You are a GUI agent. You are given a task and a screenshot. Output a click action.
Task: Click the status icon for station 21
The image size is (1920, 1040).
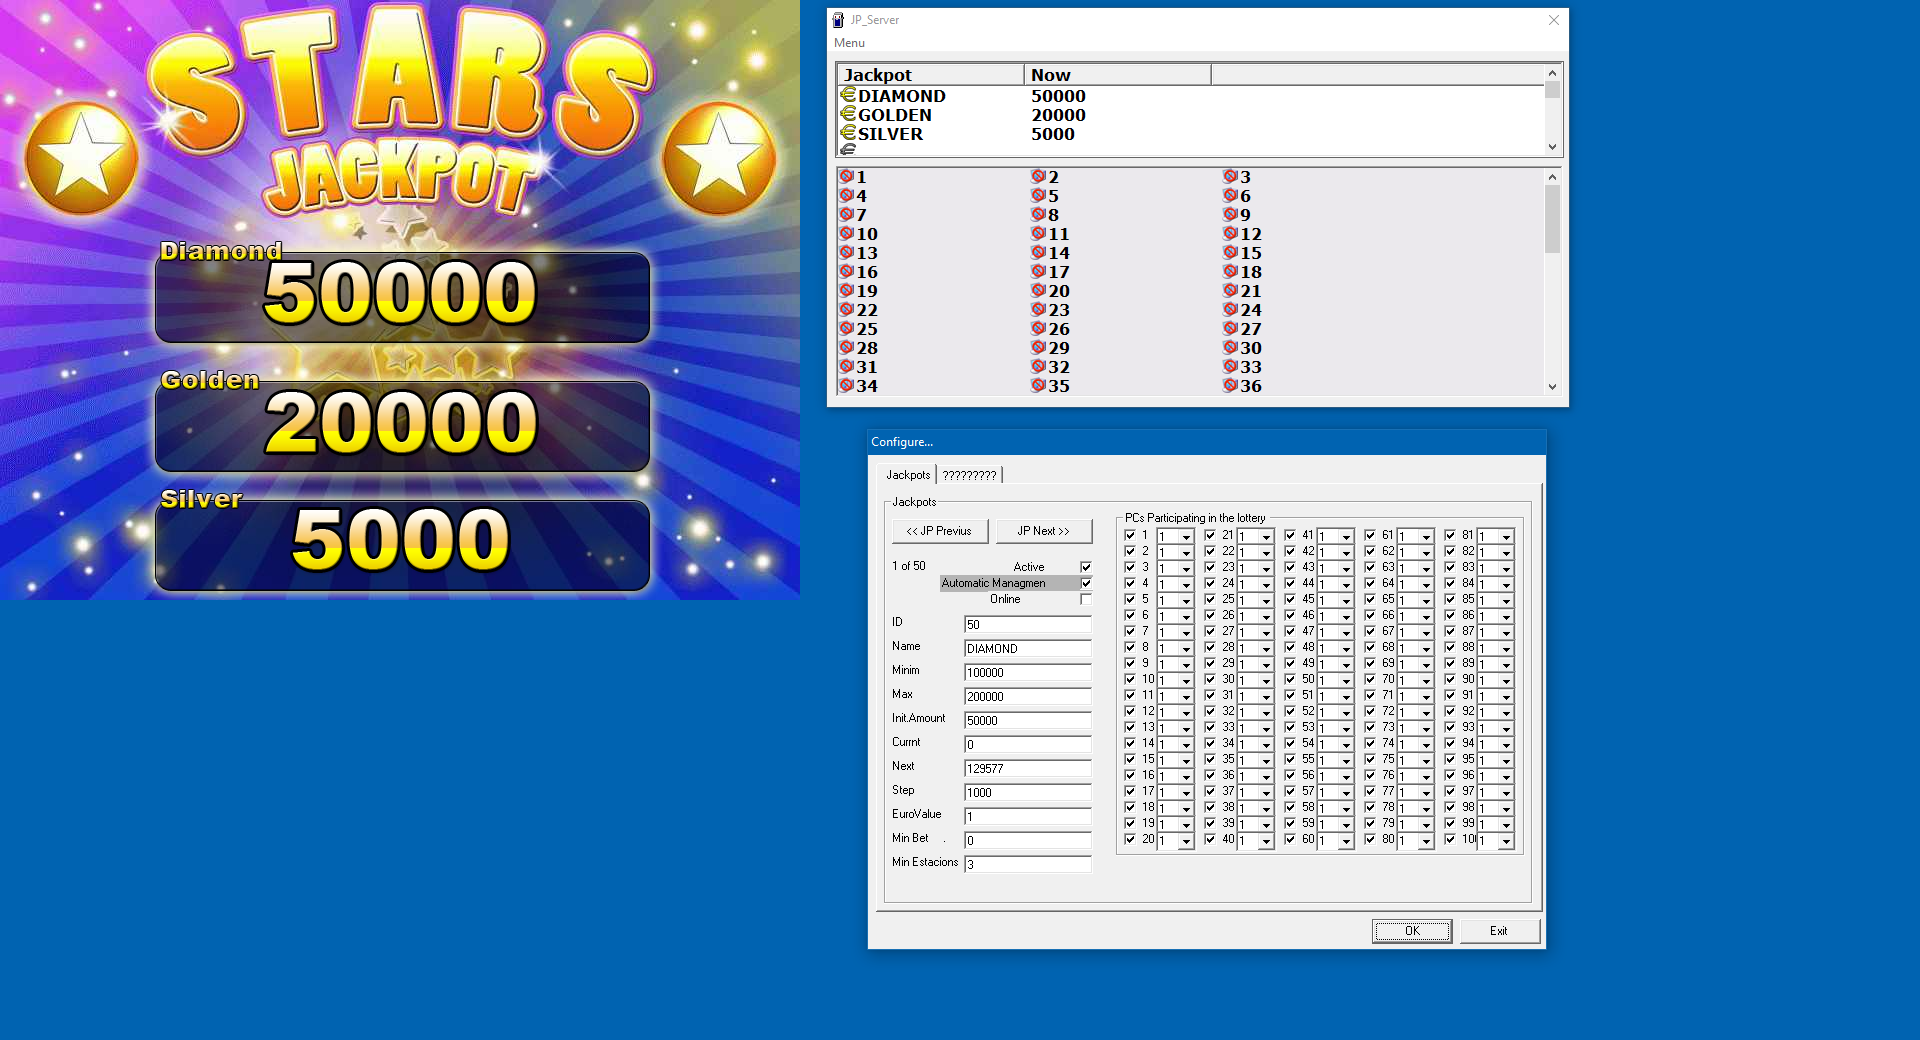pyautogui.click(x=1230, y=291)
